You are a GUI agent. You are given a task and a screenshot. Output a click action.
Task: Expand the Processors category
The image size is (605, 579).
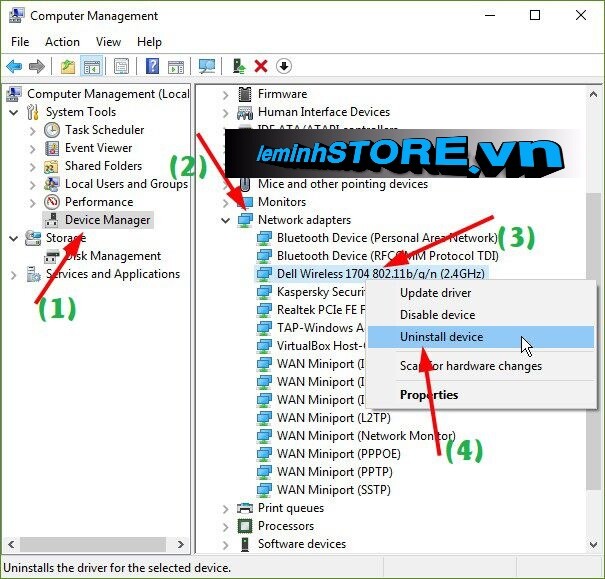click(226, 527)
